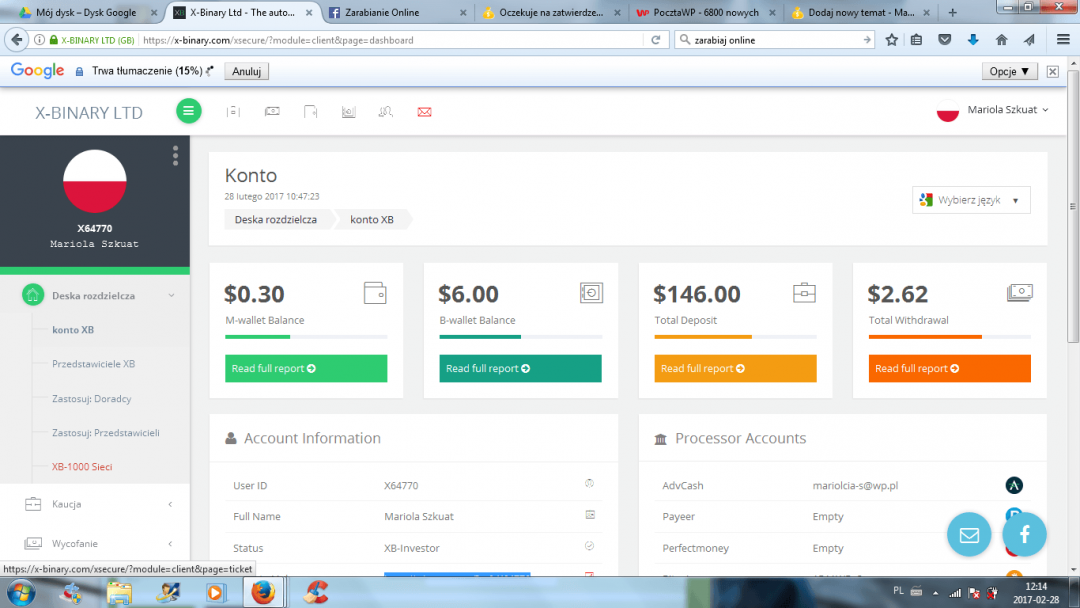Image resolution: width=1080 pixels, height=608 pixels.
Task: Open the Opcje translation options dropdown
Action: (x=1009, y=72)
